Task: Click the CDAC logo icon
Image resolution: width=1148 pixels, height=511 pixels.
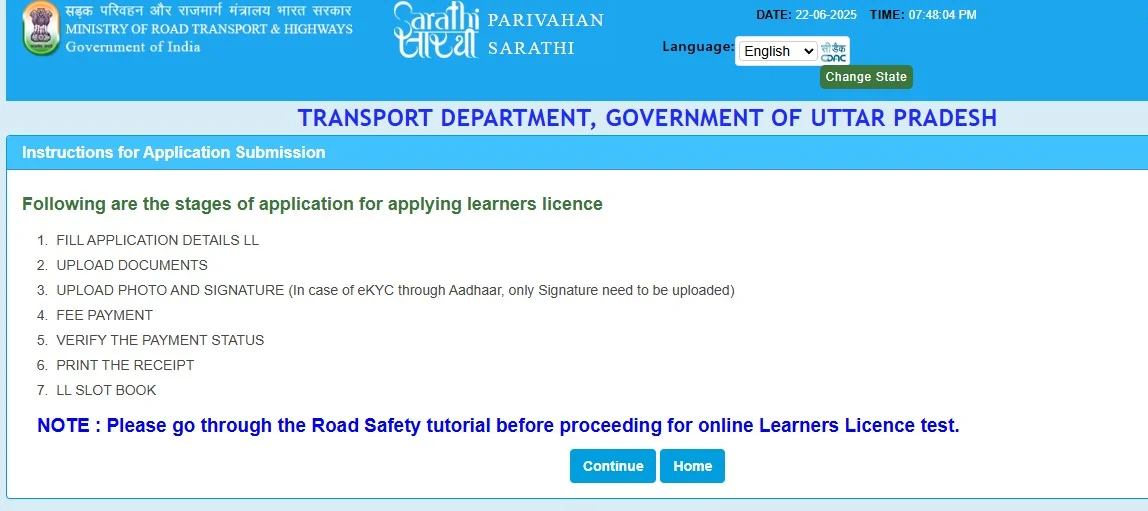Action: point(833,51)
